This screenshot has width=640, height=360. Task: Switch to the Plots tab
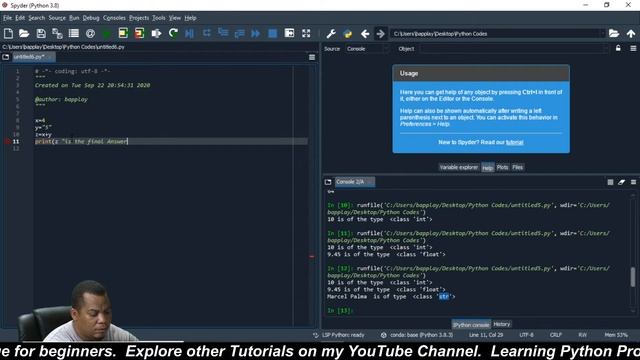coord(502,167)
